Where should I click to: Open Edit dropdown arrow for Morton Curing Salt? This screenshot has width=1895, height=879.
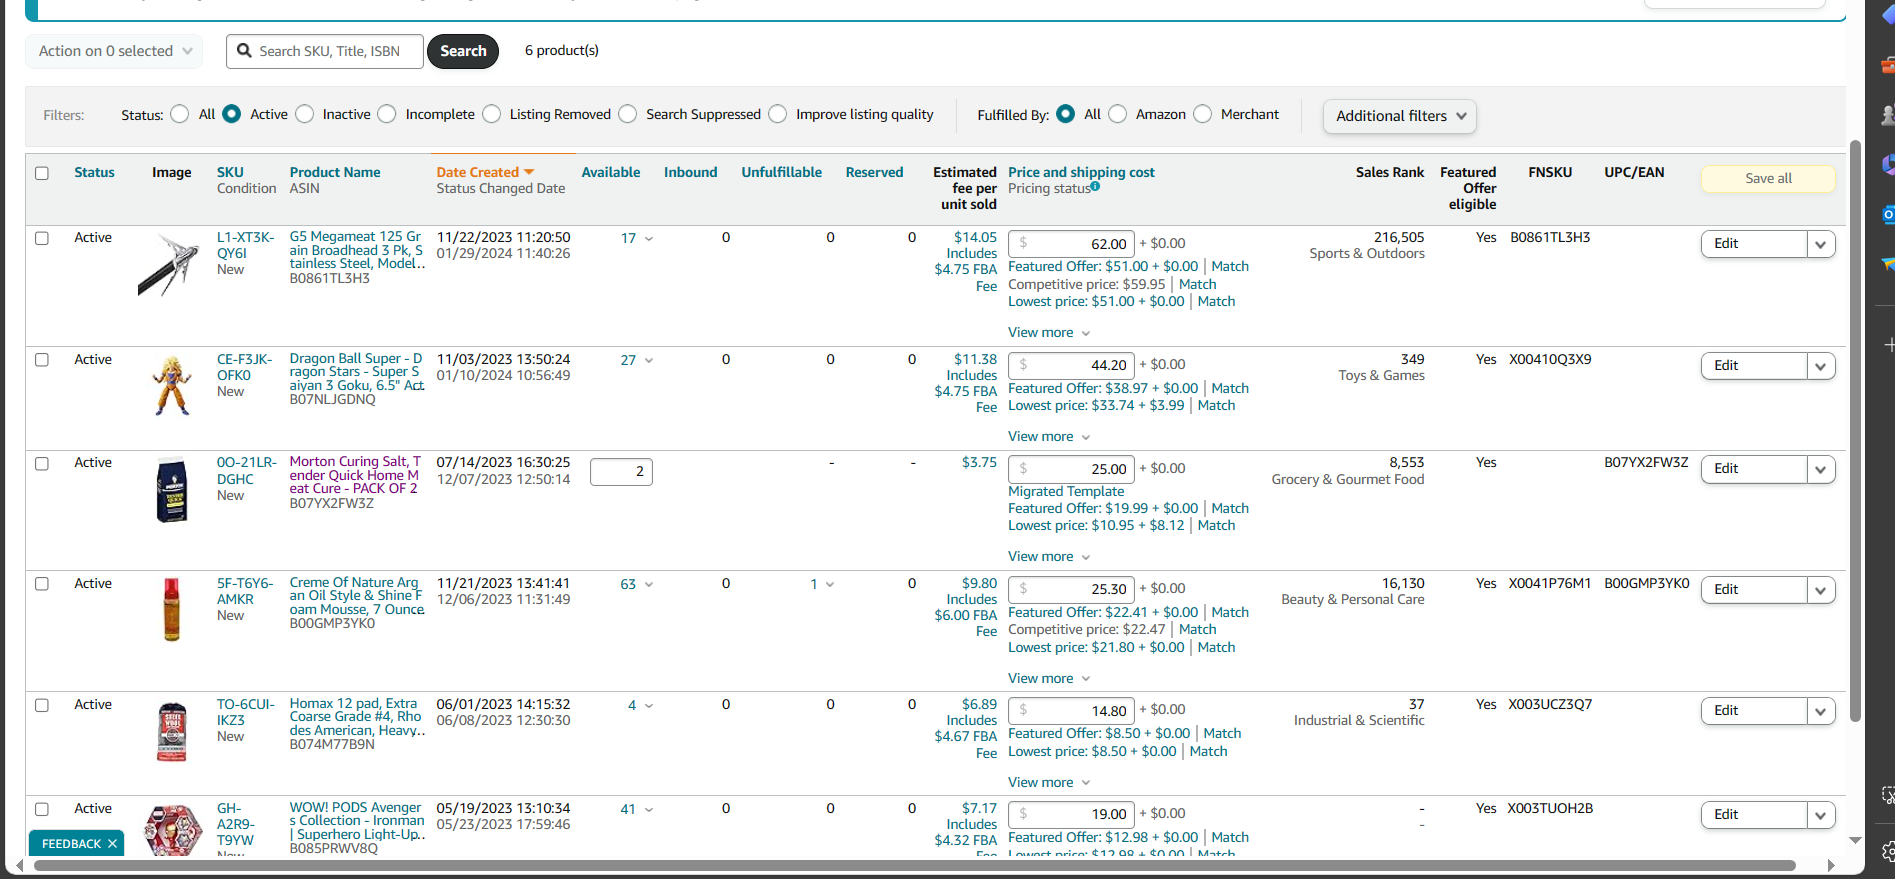tap(1821, 469)
